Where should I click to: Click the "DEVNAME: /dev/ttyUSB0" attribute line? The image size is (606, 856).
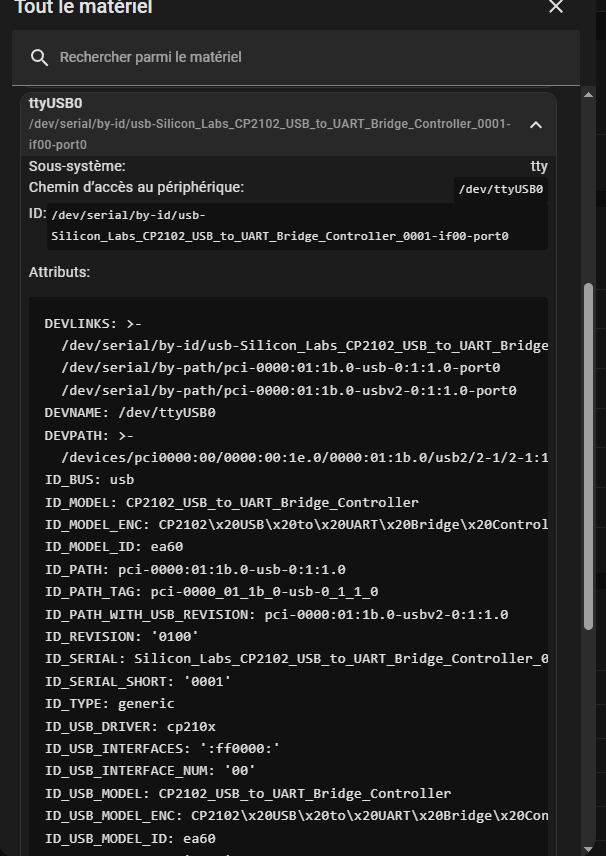pyautogui.click(x=130, y=413)
